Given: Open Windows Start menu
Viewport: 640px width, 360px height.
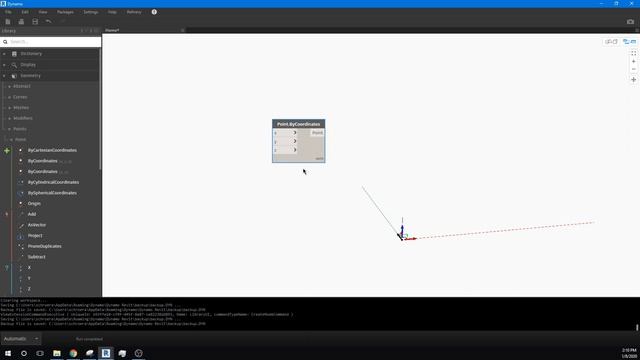Looking at the screenshot, I should pos(8,353).
